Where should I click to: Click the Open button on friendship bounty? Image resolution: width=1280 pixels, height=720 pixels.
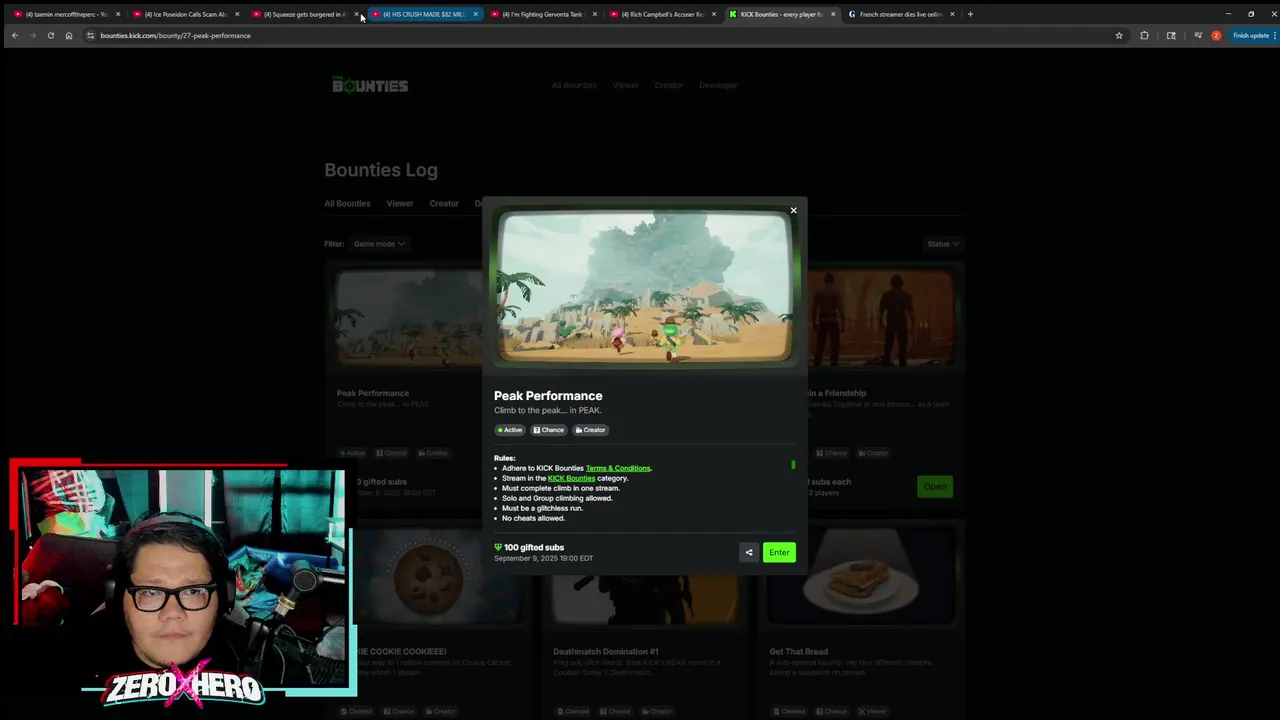point(935,487)
